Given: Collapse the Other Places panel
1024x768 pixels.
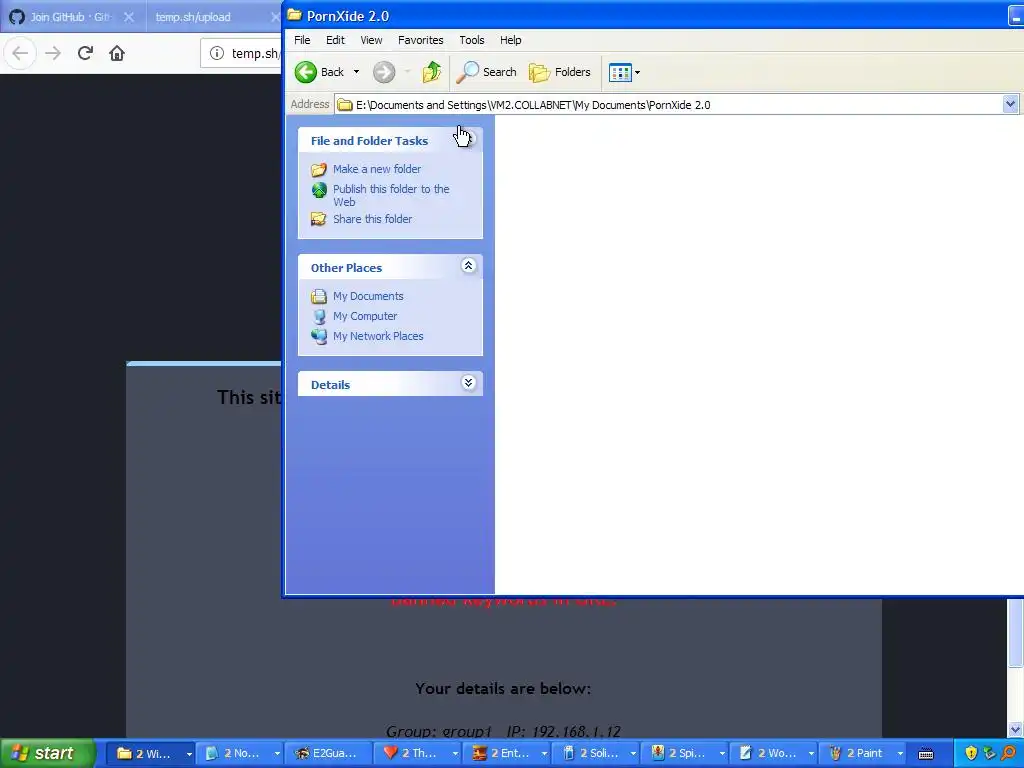Looking at the screenshot, I should click(x=468, y=266).
